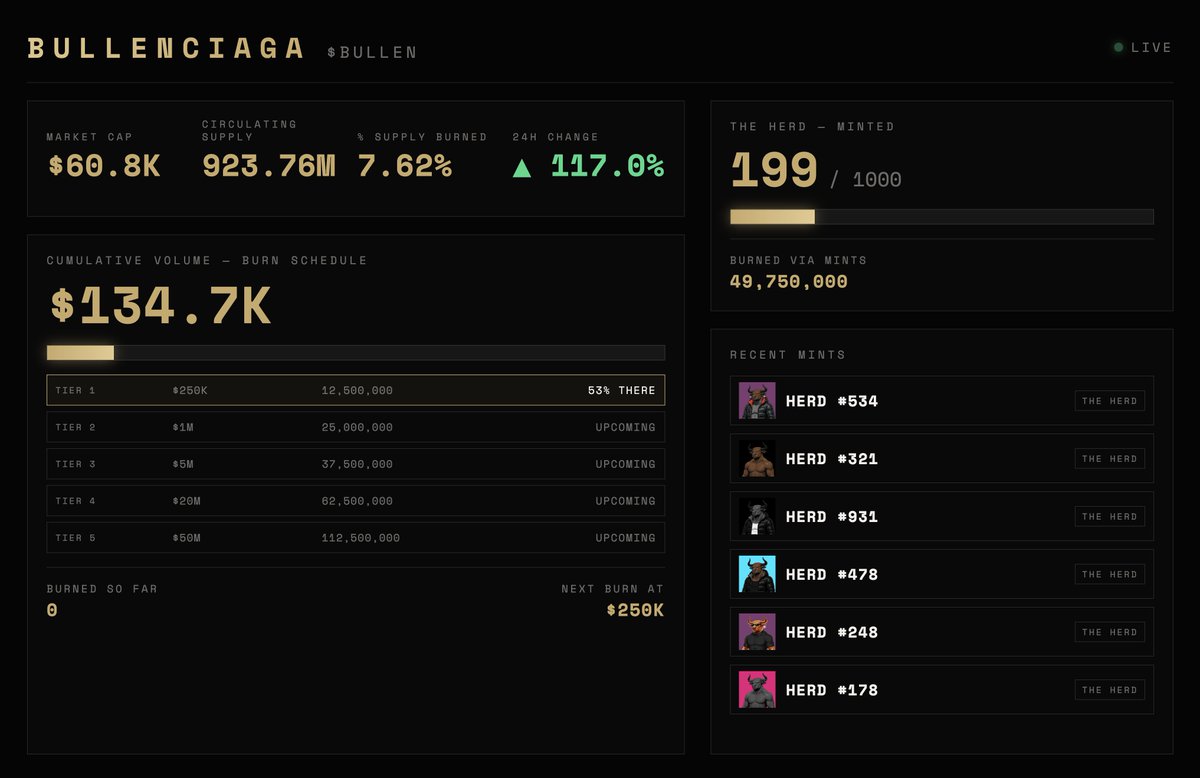Select the Tier 5 $50M row
Viewport: 1200px width, 778px height.
click(356, 538)
